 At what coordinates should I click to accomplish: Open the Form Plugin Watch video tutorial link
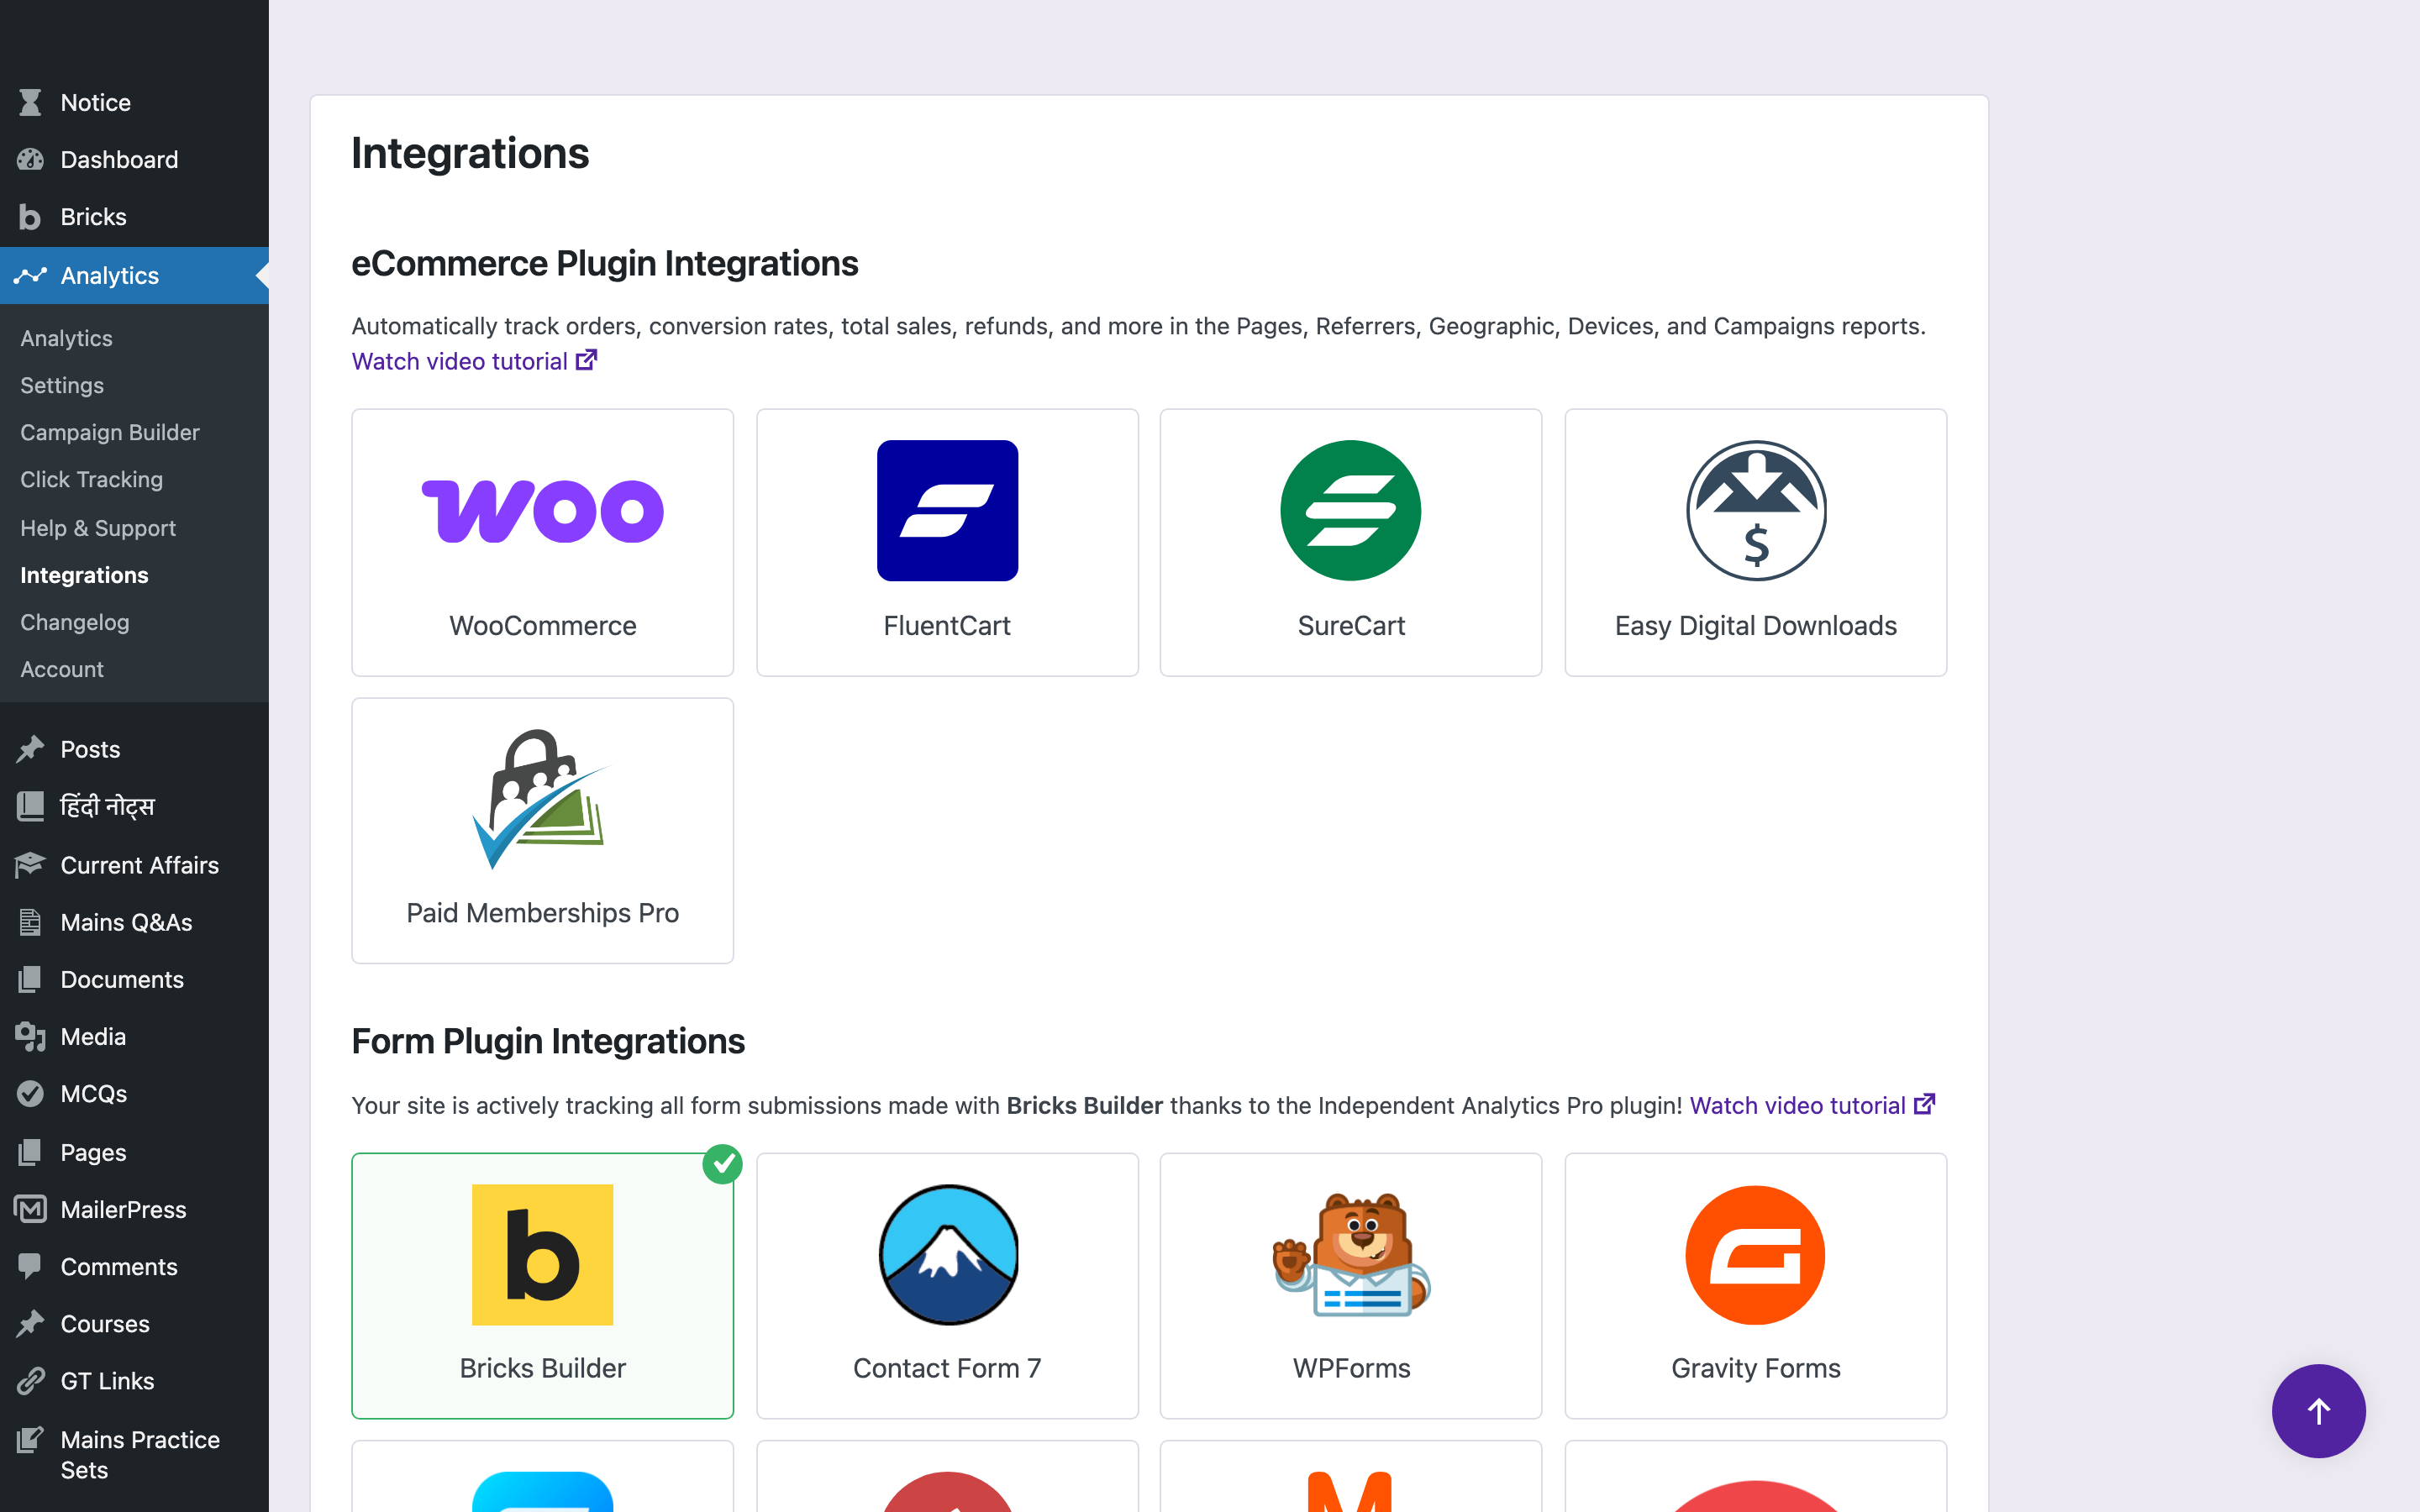point(1812,1105)
